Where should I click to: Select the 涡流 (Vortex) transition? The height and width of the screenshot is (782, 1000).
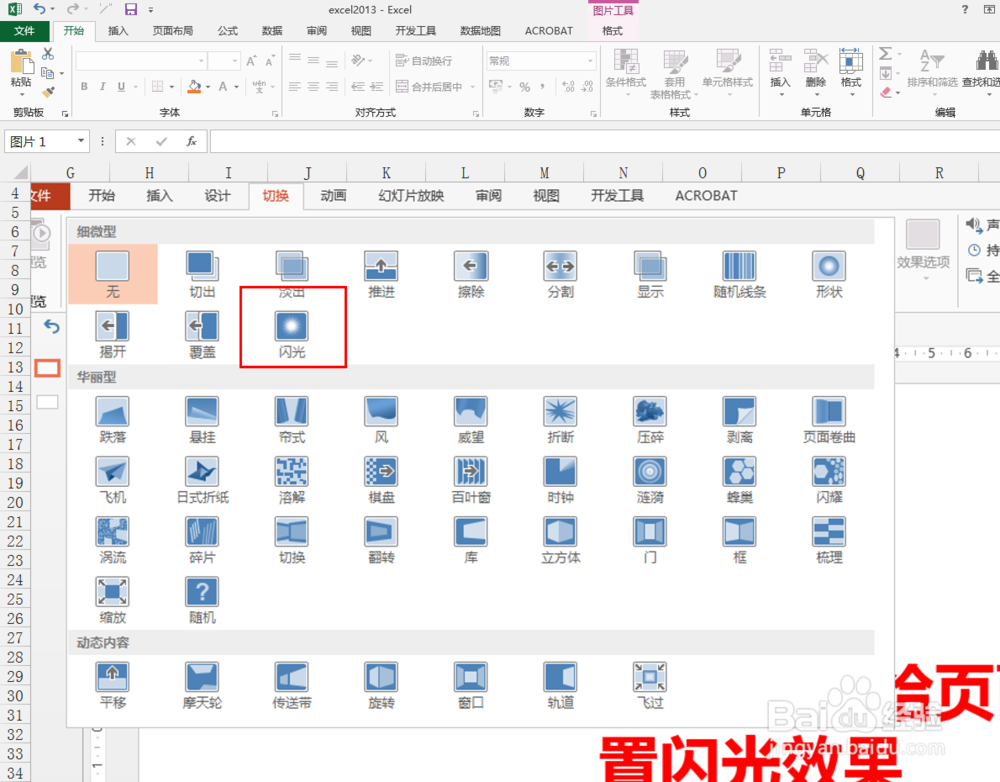pyautogui.click(x=112, y=540)
